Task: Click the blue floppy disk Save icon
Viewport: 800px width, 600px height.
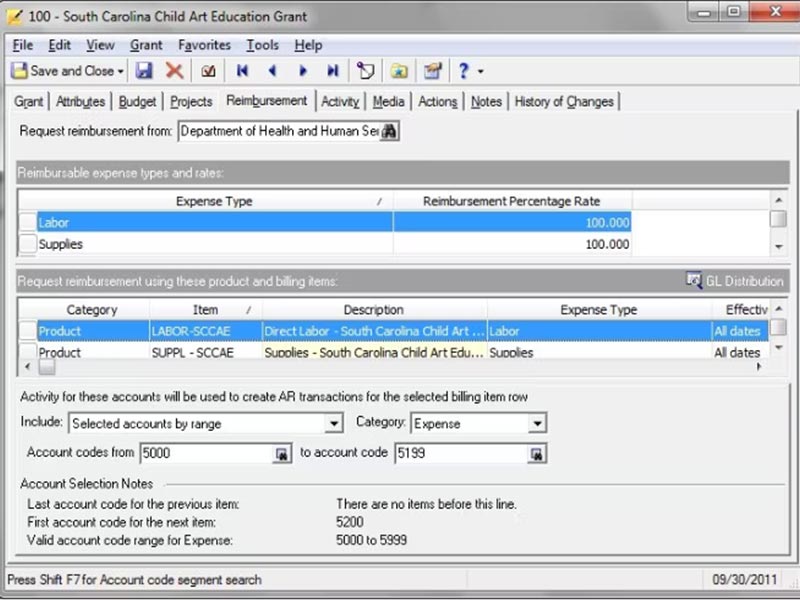Action: coord(144,71)
